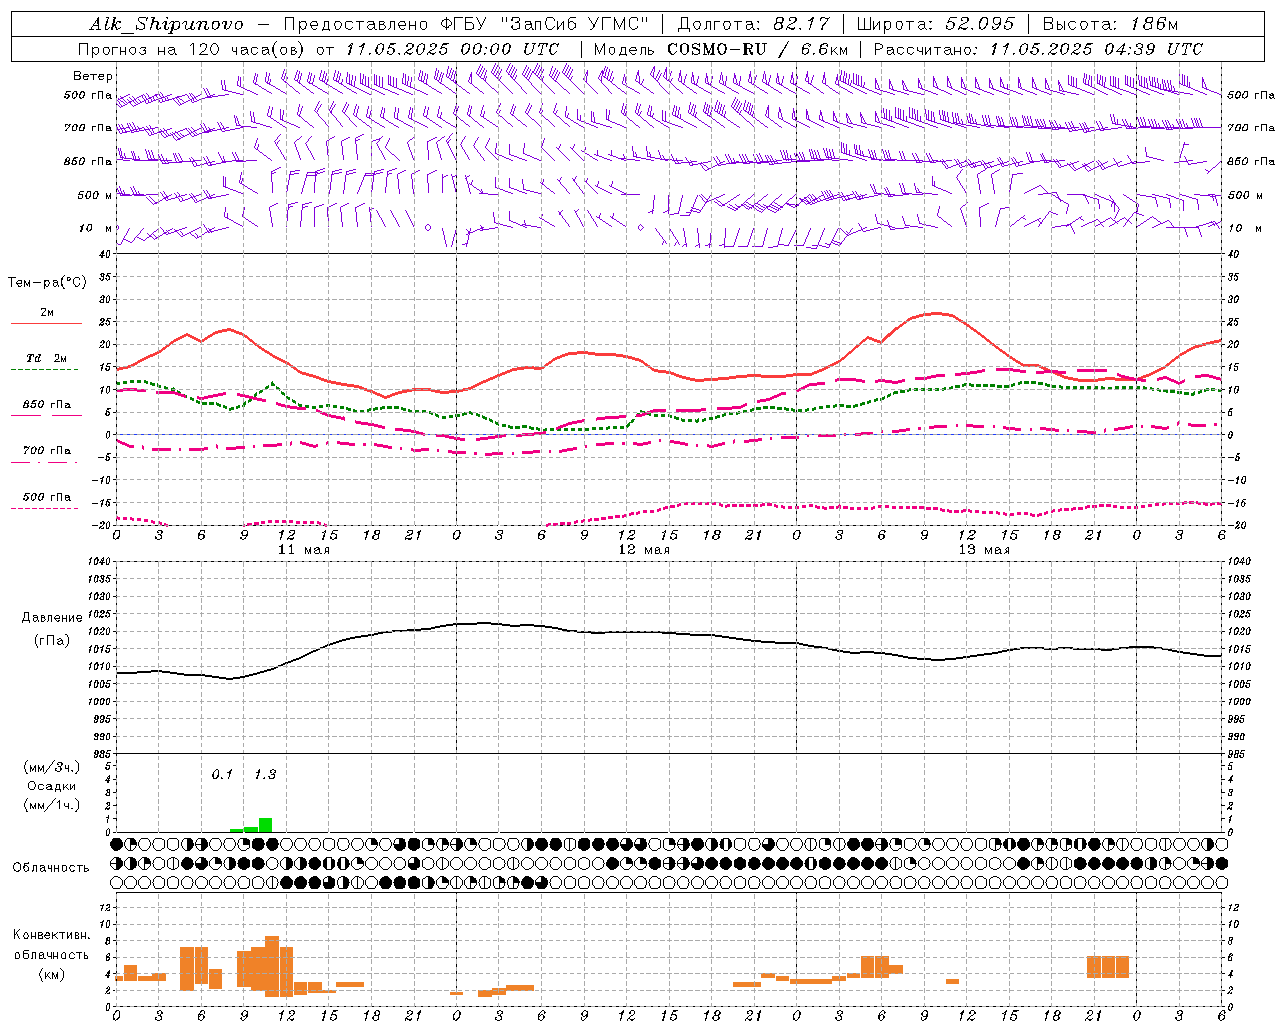Click the longitude value Долгота: 82.17
This screenshot has width=1280, height=1024.
(754, 24)
